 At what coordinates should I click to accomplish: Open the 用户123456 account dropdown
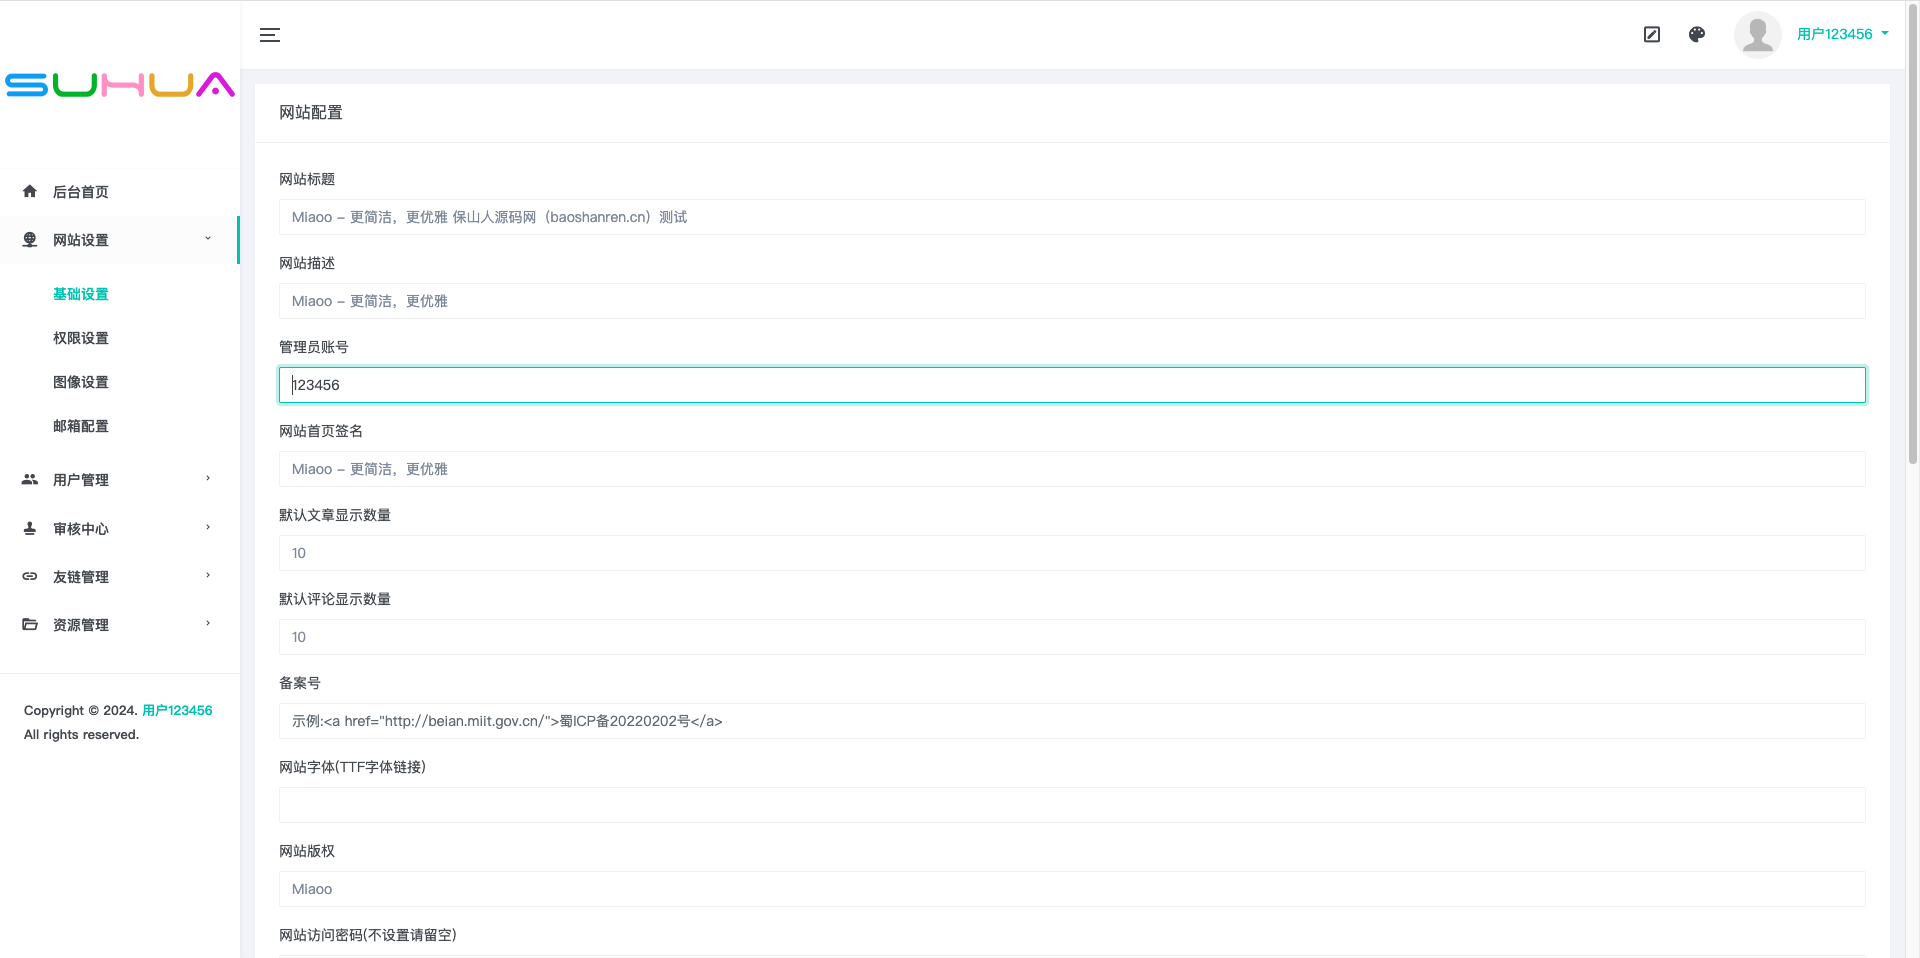click(x=1843, y=34)
